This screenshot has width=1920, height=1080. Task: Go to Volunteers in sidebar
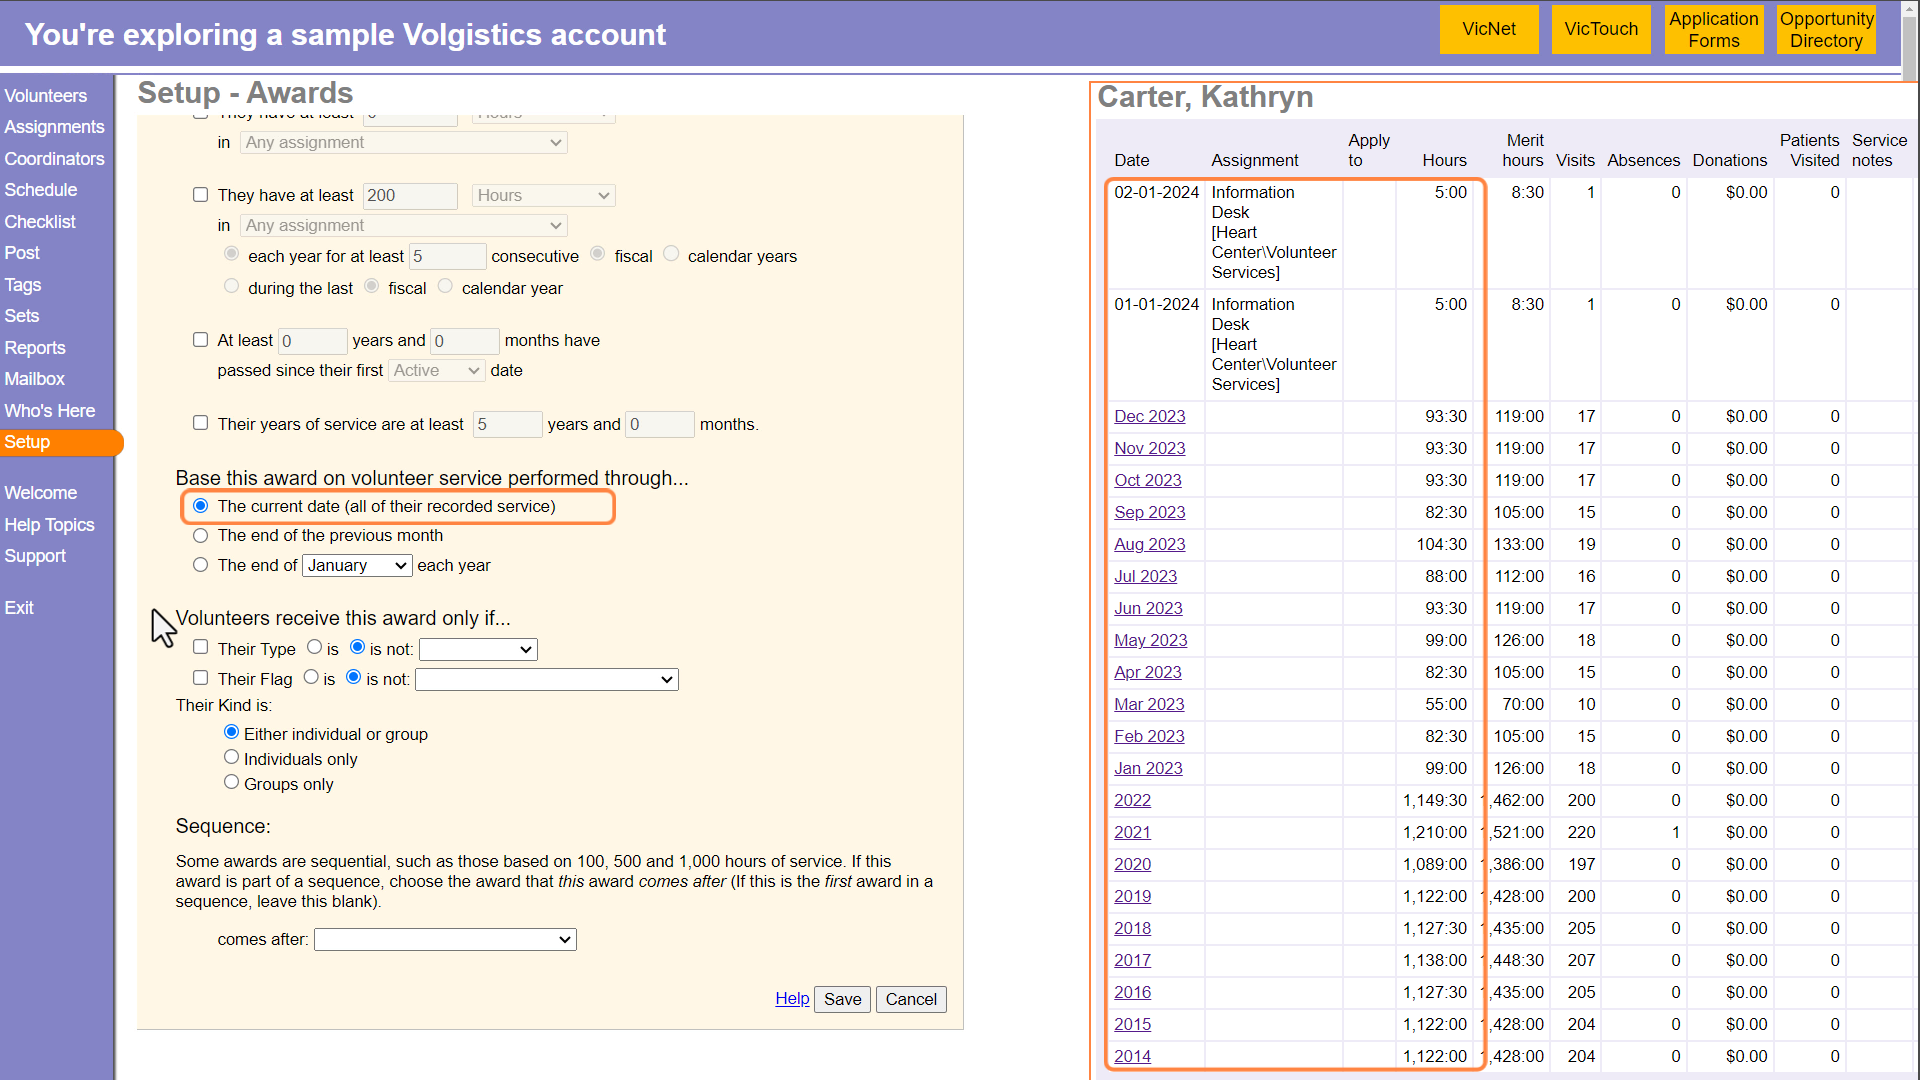[46, 96]
